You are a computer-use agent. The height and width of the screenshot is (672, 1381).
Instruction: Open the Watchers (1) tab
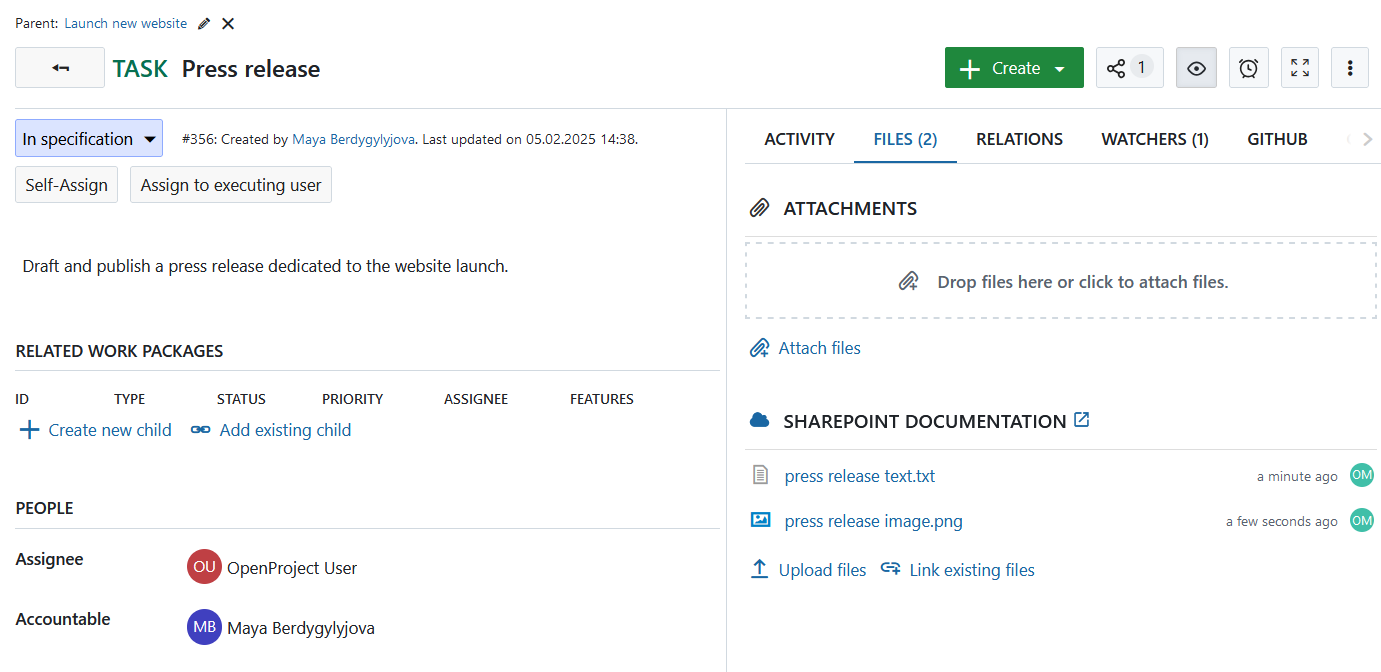tap(1154, 139)
